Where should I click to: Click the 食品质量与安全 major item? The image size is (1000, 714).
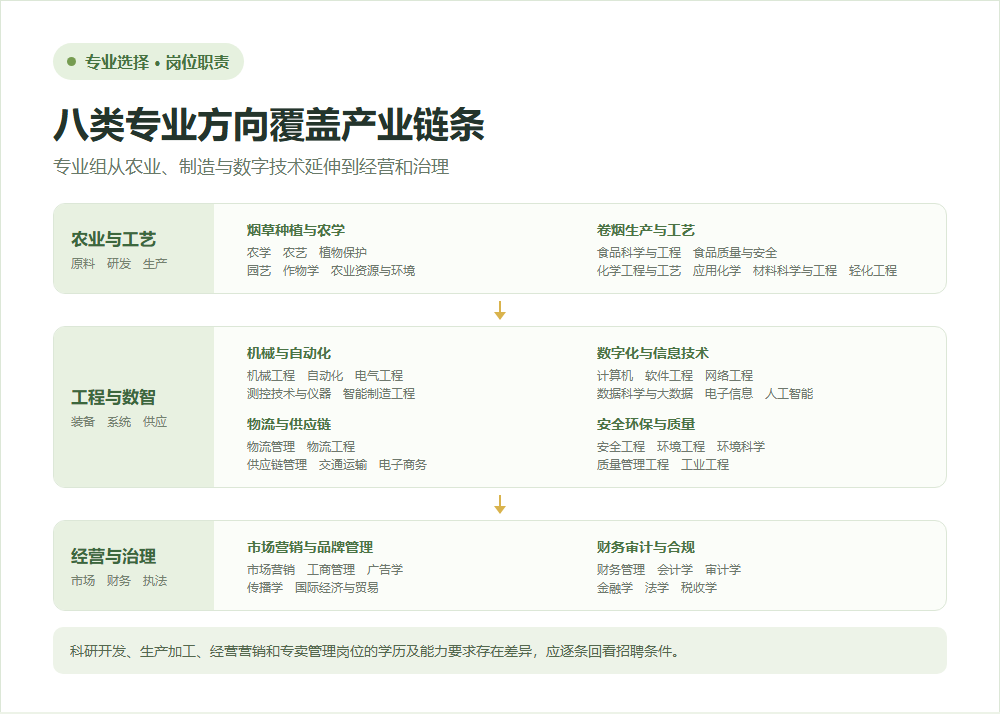735,252
